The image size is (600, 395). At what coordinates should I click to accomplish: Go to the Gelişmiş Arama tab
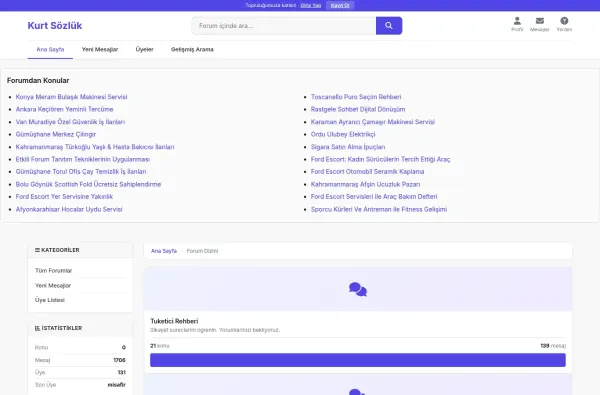click(192, 49)
